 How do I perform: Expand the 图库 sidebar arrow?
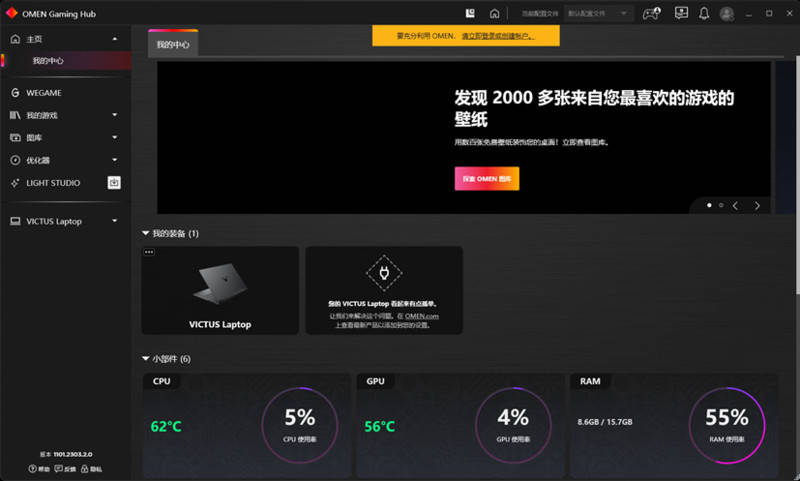coord(115,138)
